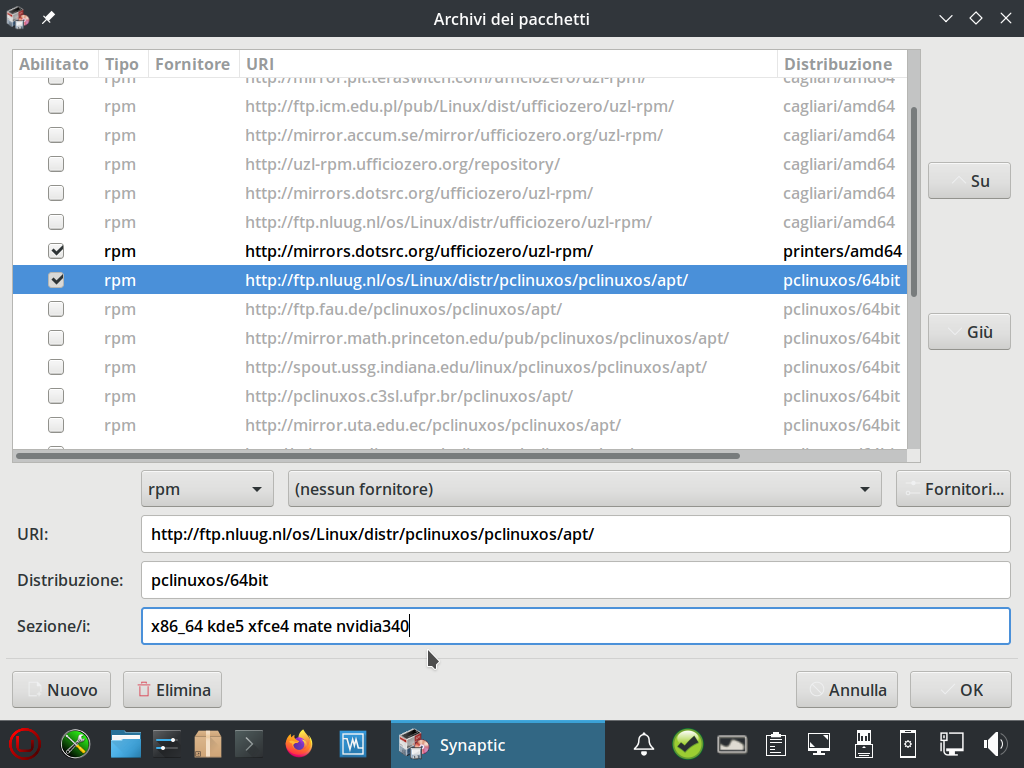
Task: Open the terminal icon in the taskbar
Action: 249,744
